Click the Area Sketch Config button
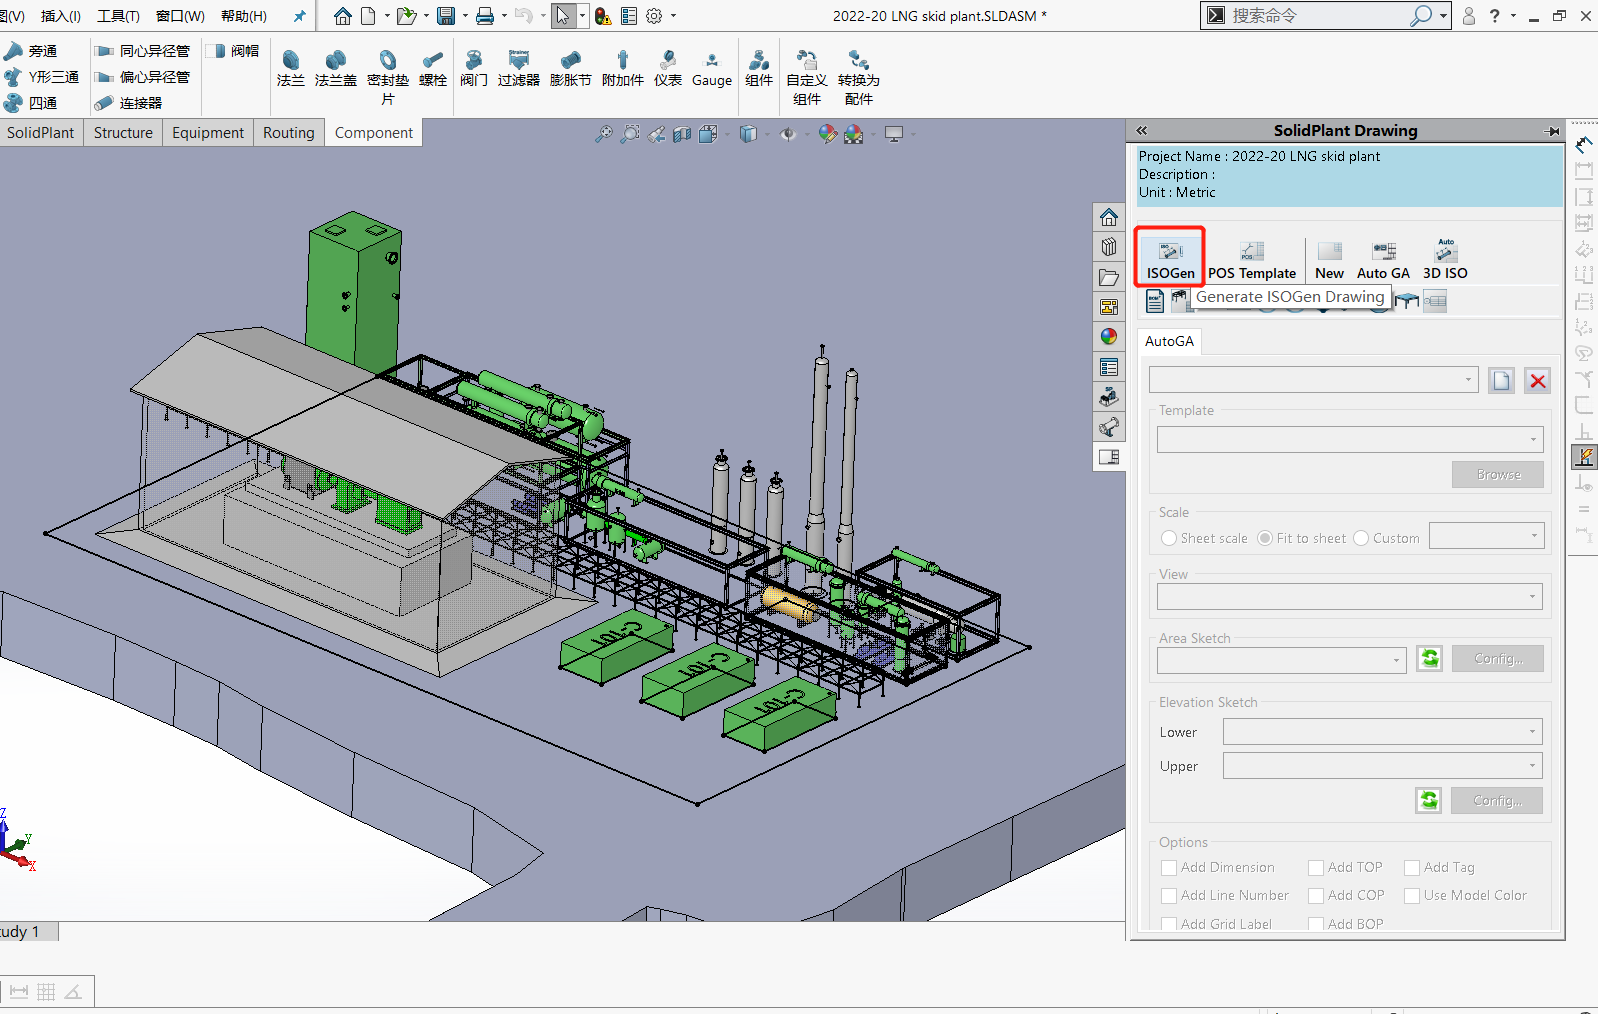 (1497, 658)
